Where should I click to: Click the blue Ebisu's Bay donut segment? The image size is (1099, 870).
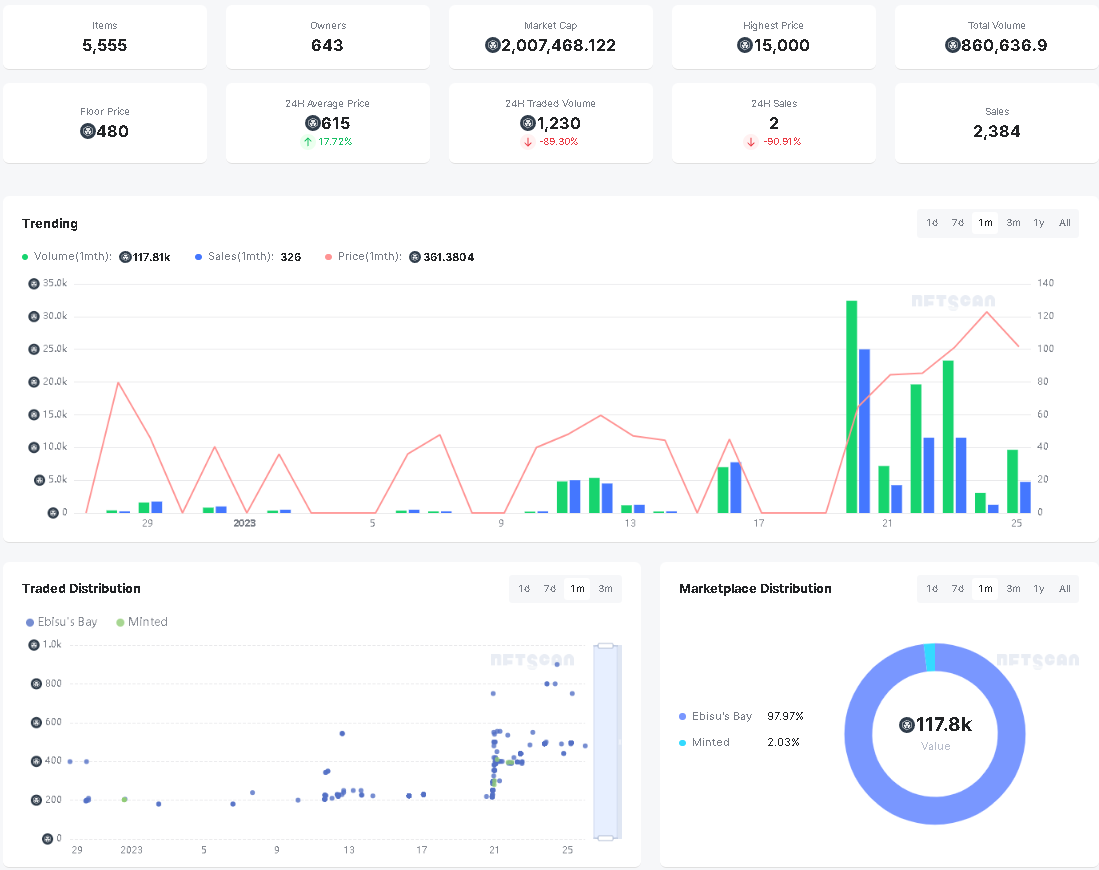(935, 810)
